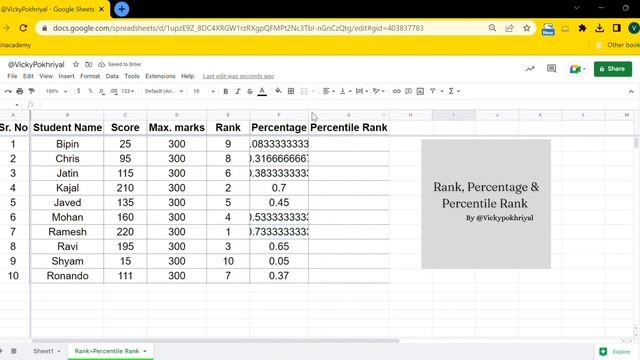Bookmark this page with the star

(527, 28)
